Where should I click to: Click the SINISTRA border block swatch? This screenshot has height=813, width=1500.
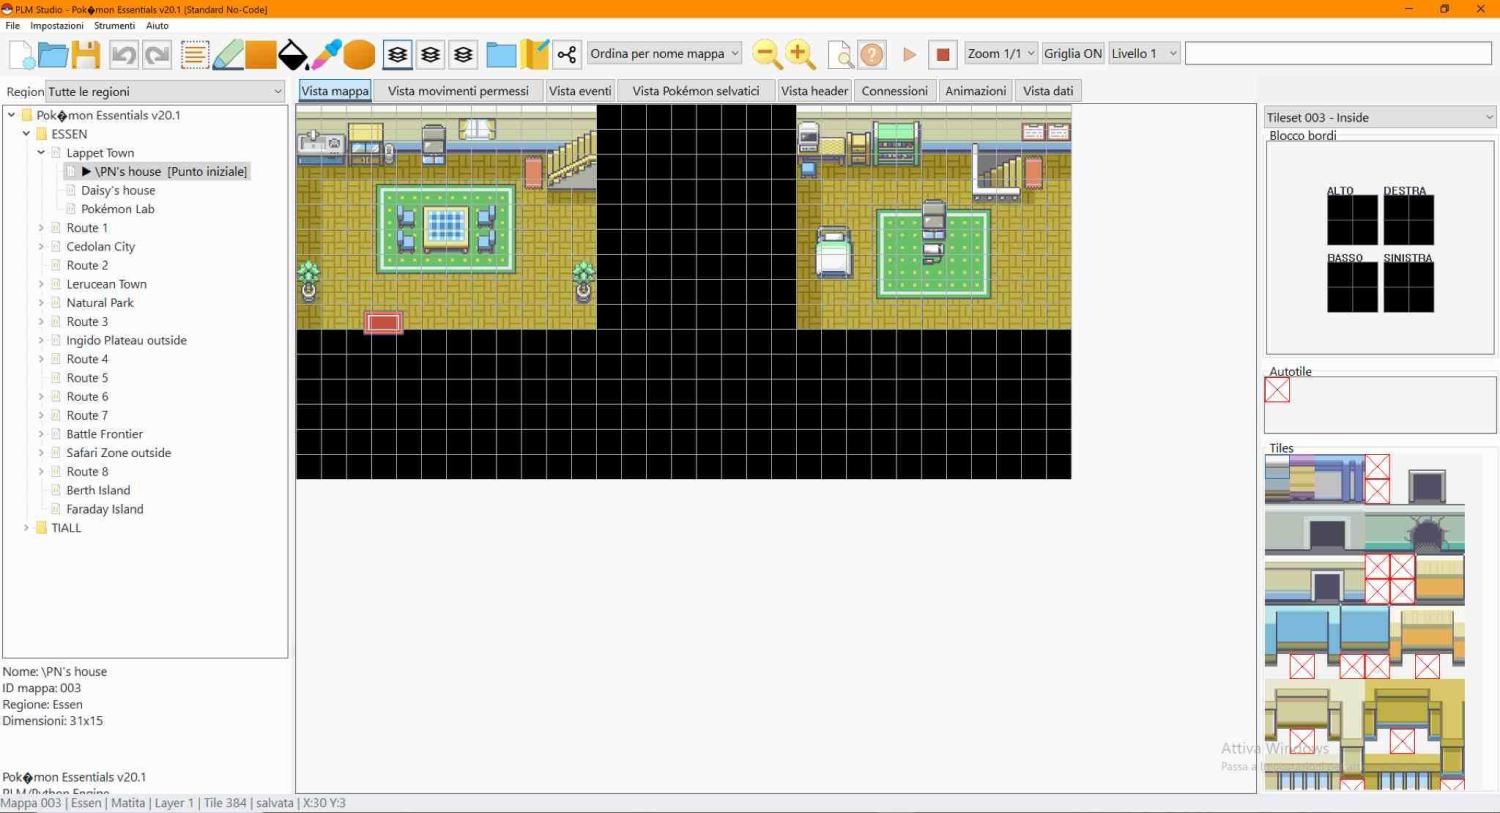point(1408,288)
